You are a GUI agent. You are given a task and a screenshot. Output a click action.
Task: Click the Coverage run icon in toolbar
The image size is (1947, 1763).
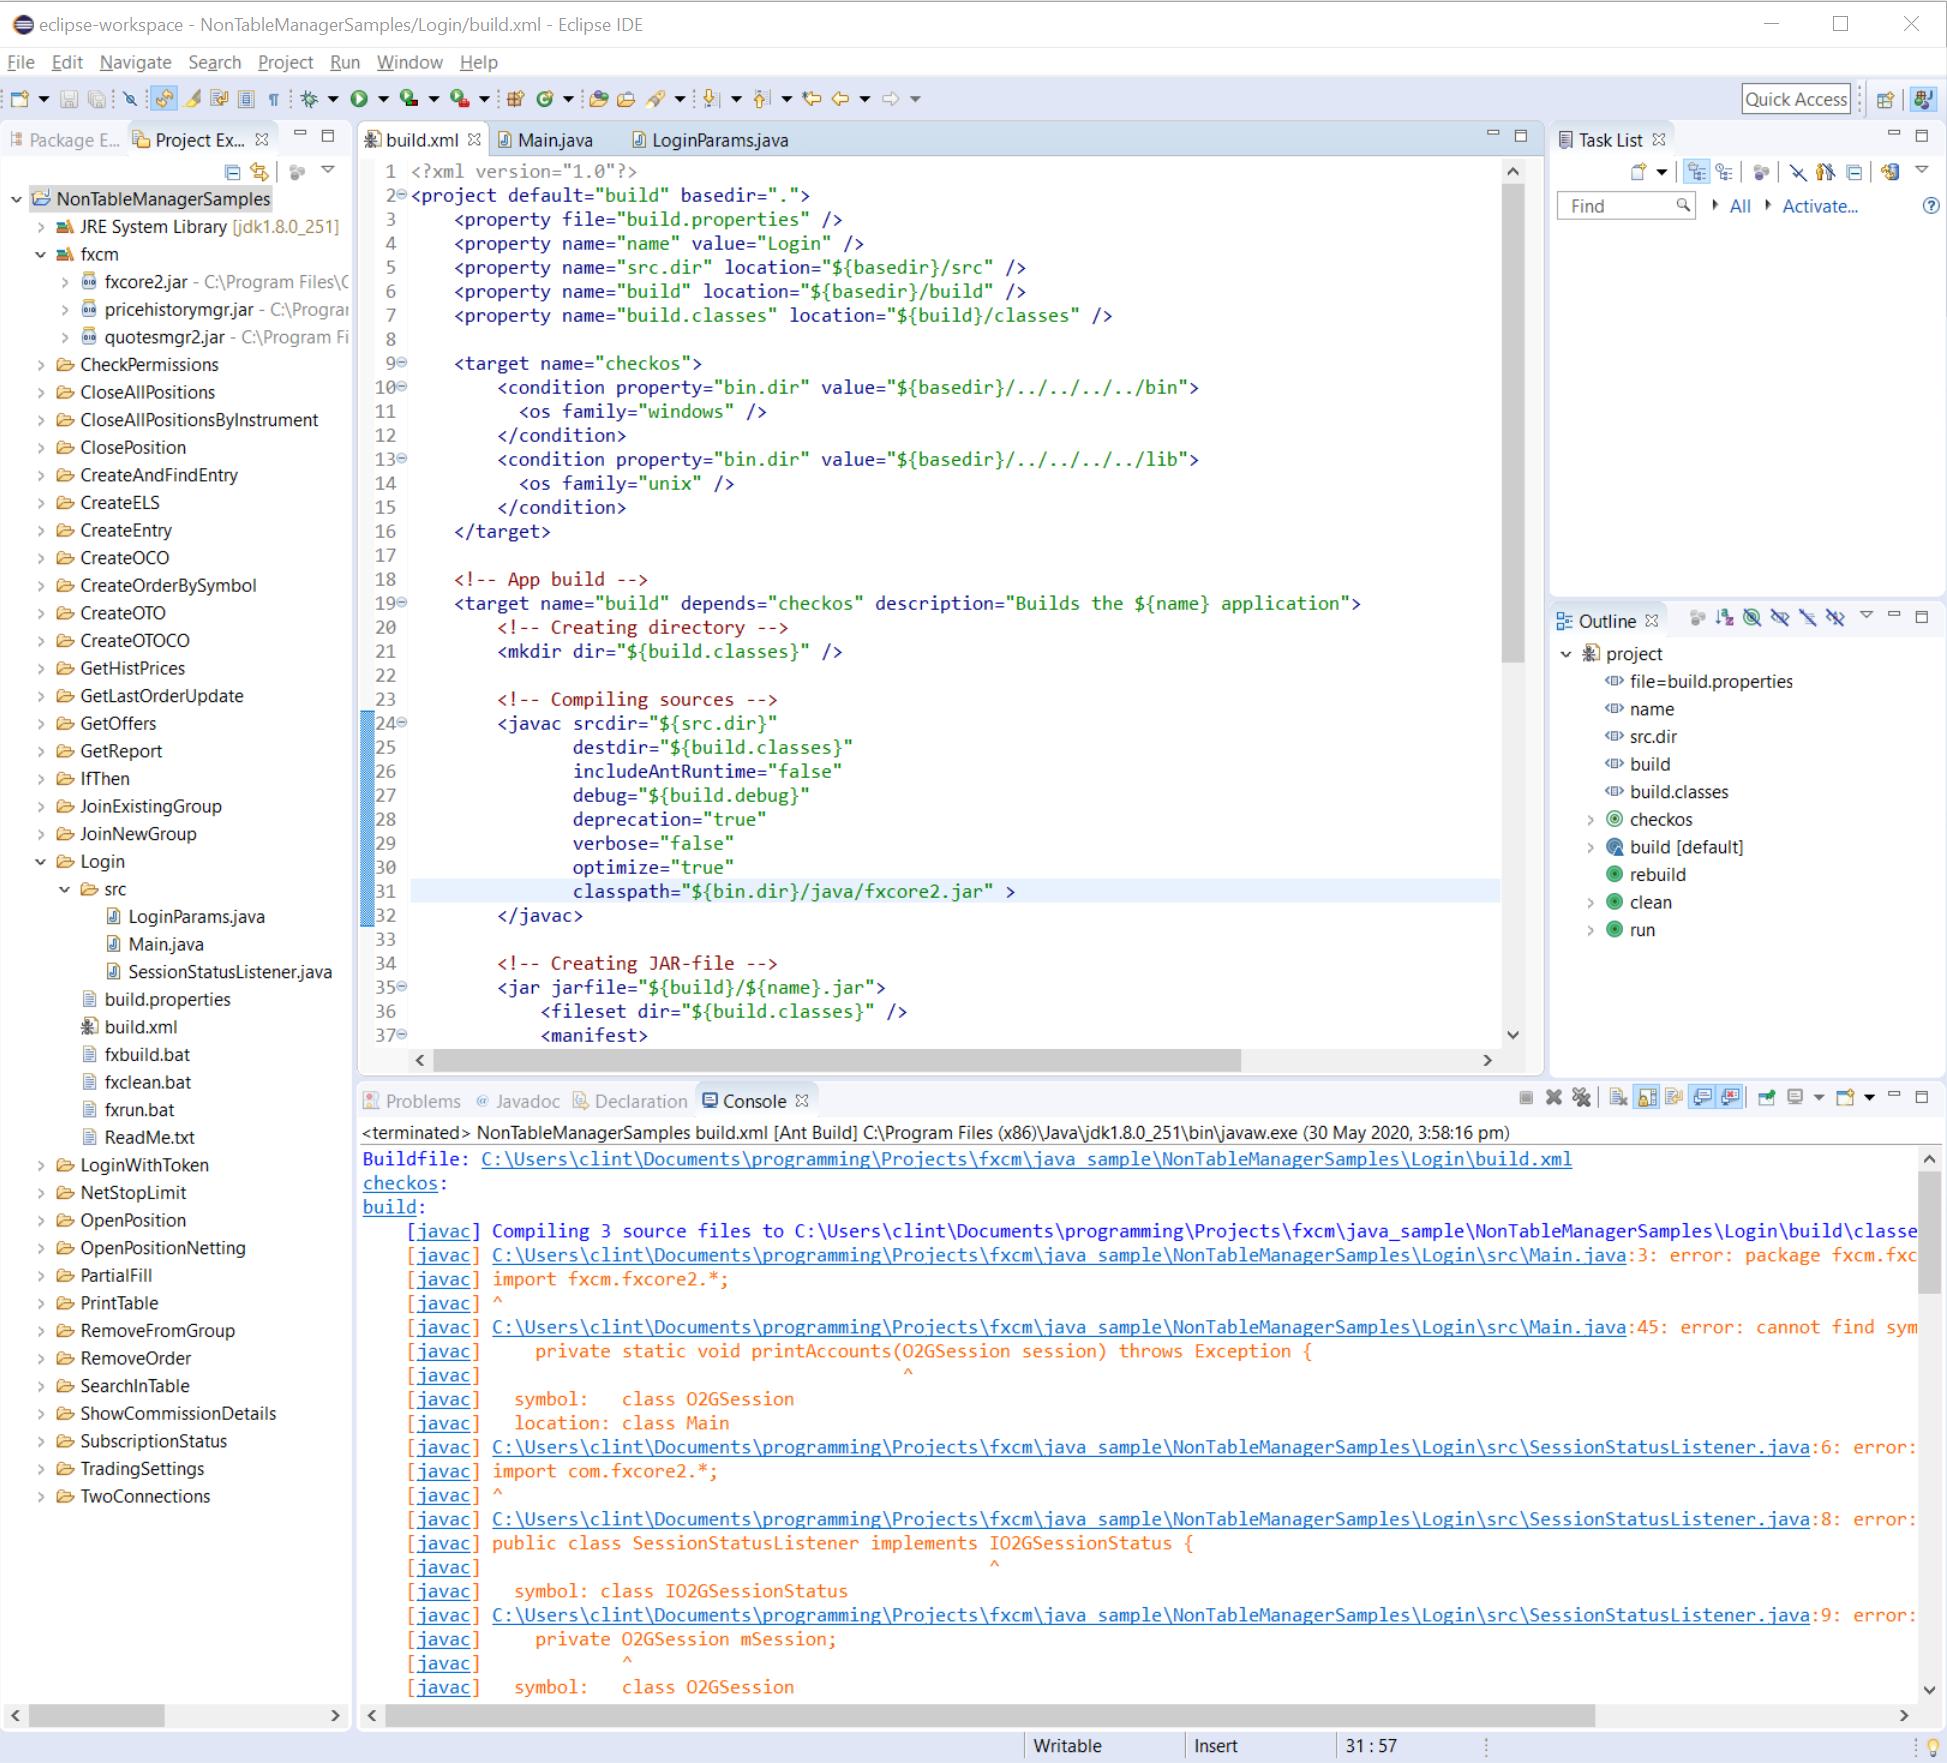click(x=408, y=99)
